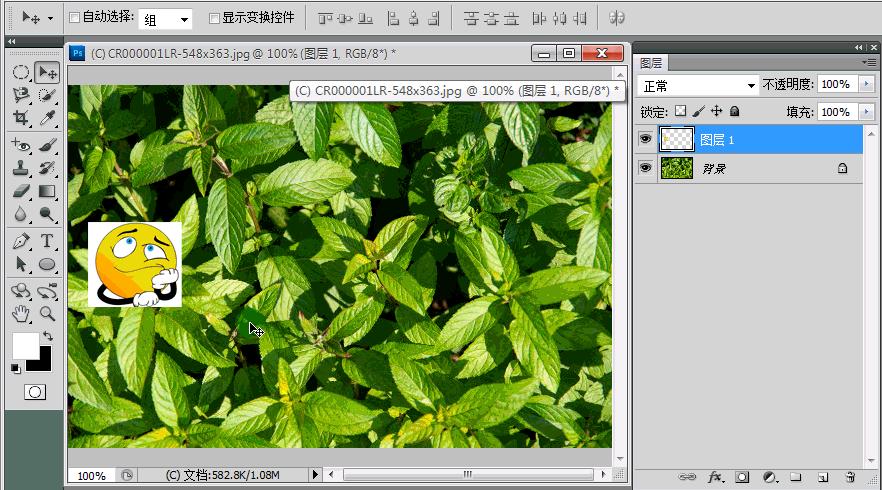Select the Eraser tool
882x490 pixels.
point(20,191)
